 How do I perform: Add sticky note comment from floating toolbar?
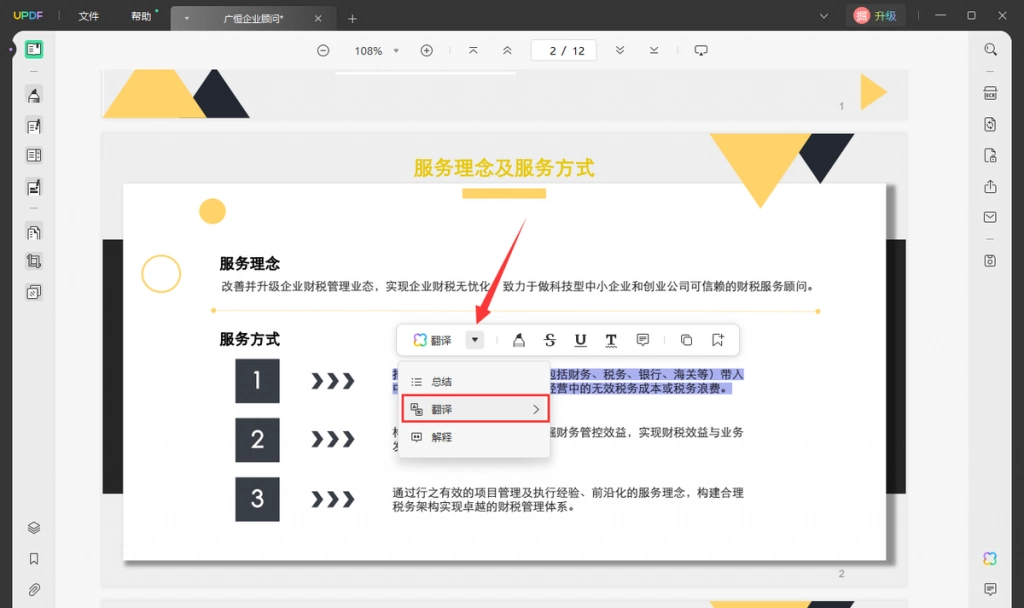(x=643, y=340)
